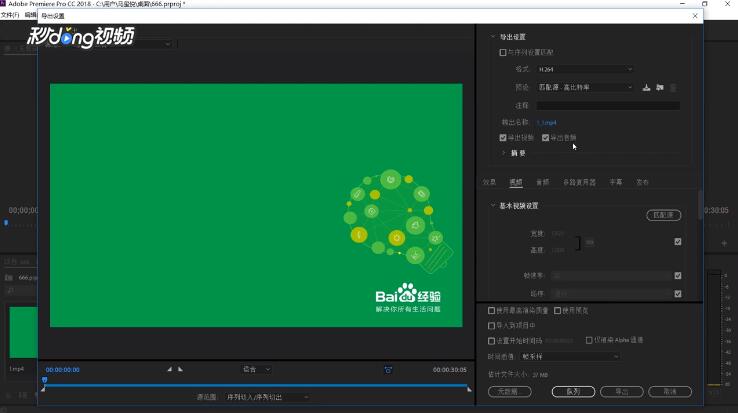Viewport: 738px width, 413px height.
Task: Click the left-end in point triangle on timeline
Action: [43, 389]
